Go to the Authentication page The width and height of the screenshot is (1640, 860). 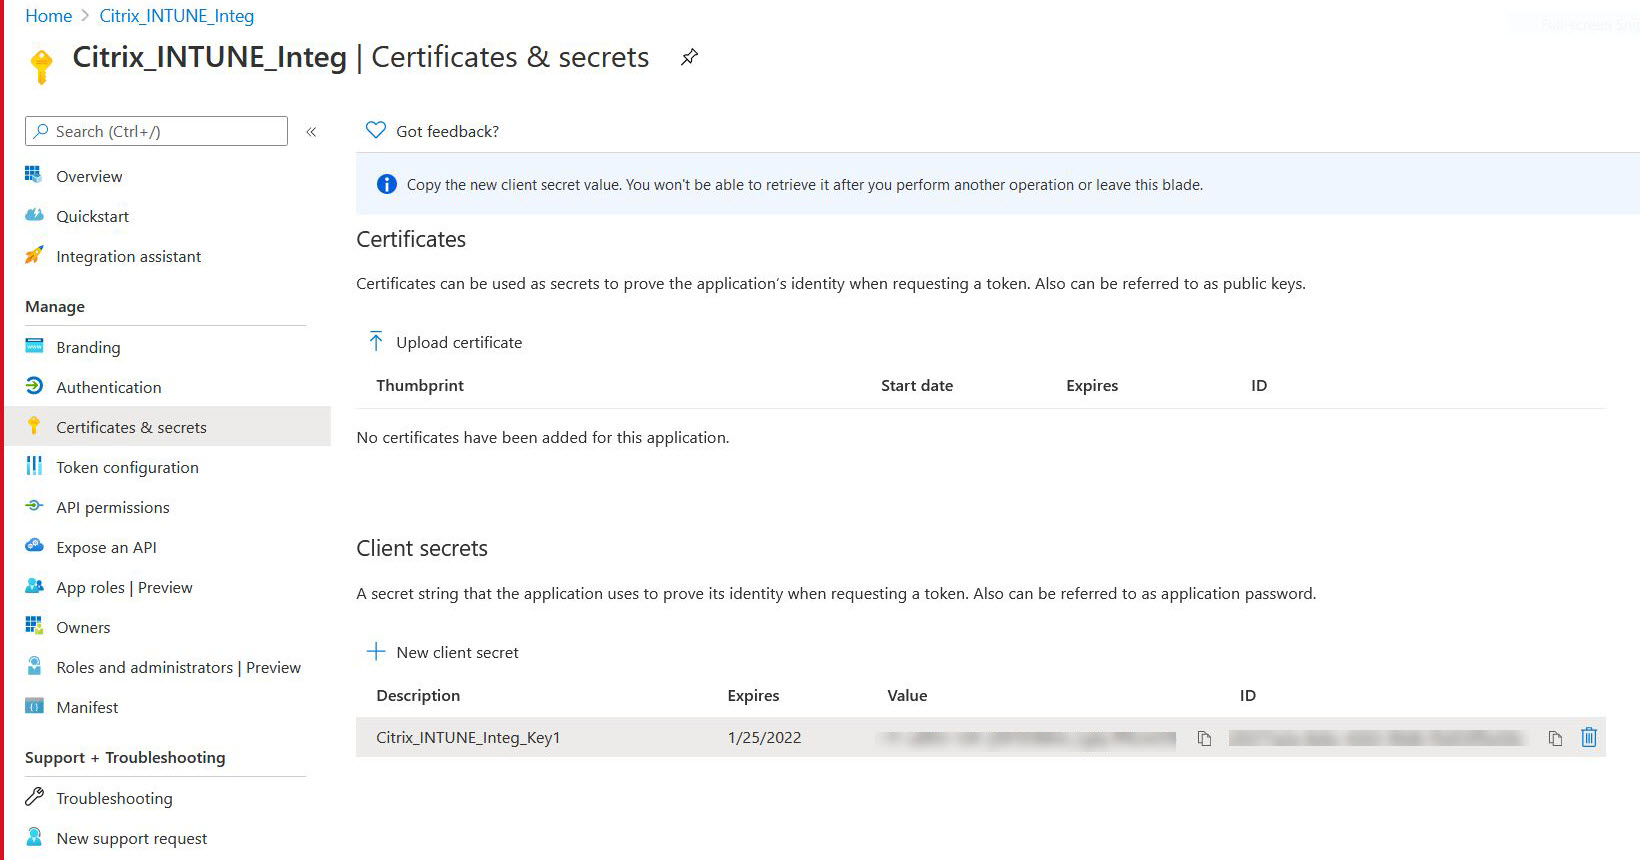(x=108, y=387)
